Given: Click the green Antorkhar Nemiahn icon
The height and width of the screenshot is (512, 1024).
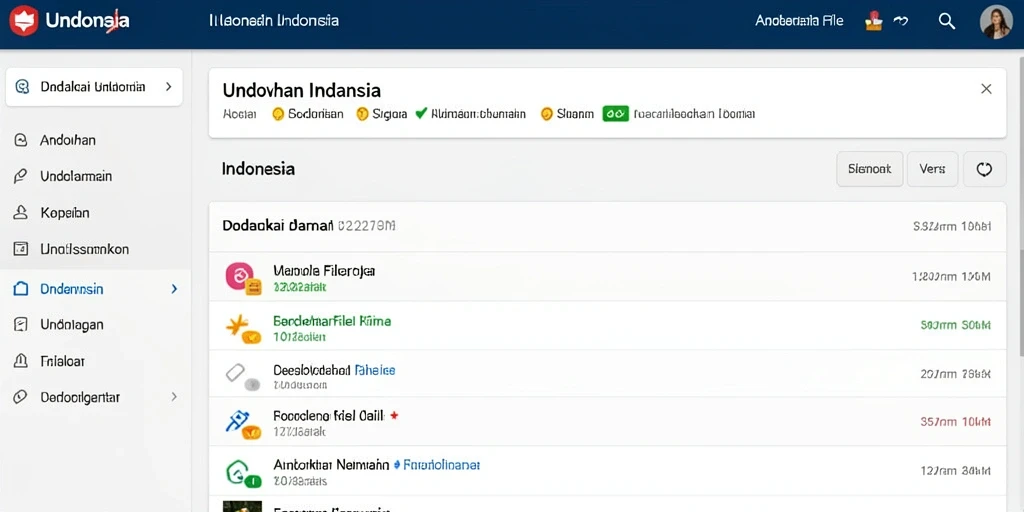Looking at the screenshot, I should (237, 470).
